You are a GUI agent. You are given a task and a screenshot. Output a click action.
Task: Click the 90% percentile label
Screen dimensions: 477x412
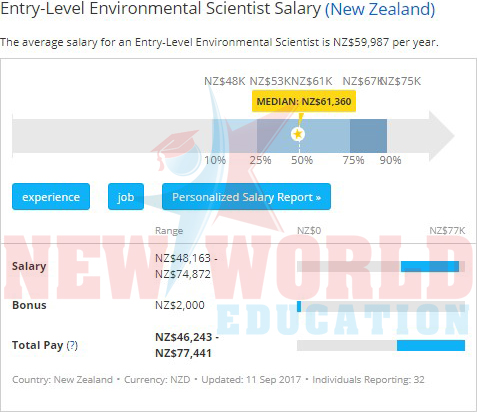click(x=390, y=160)
